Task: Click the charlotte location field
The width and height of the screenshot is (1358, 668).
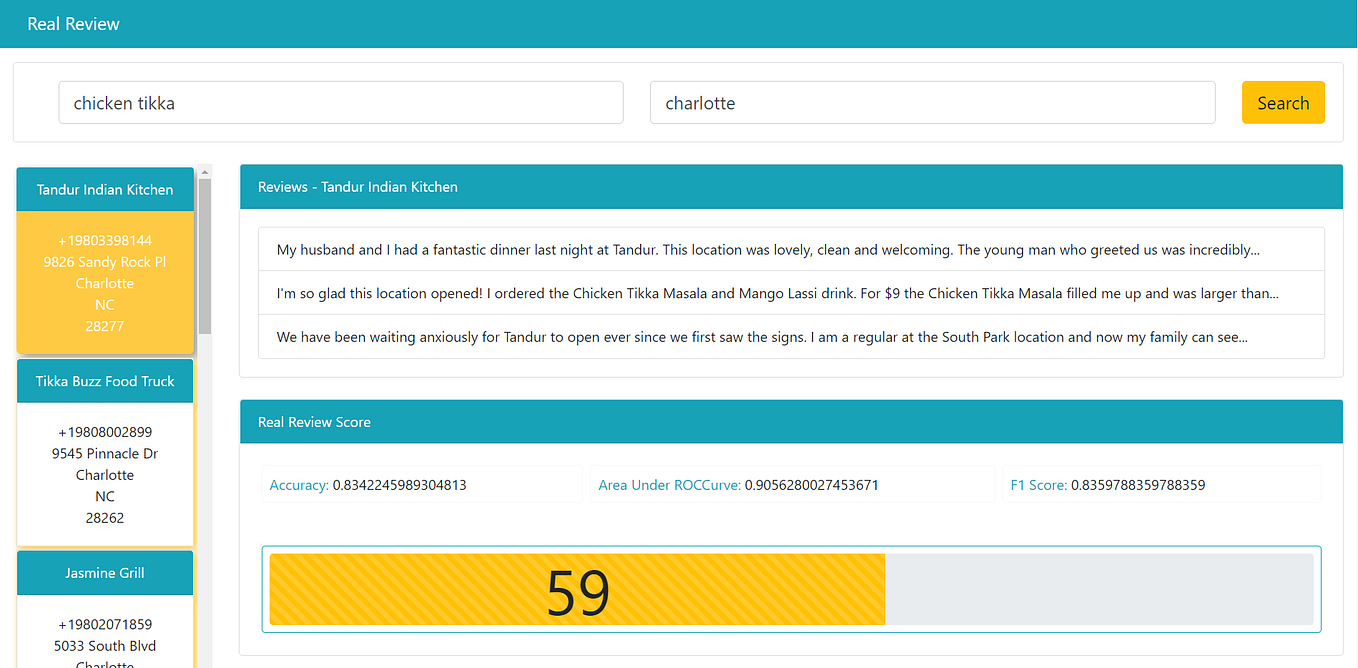Action: pyautogui.click(x=932, y=102)
